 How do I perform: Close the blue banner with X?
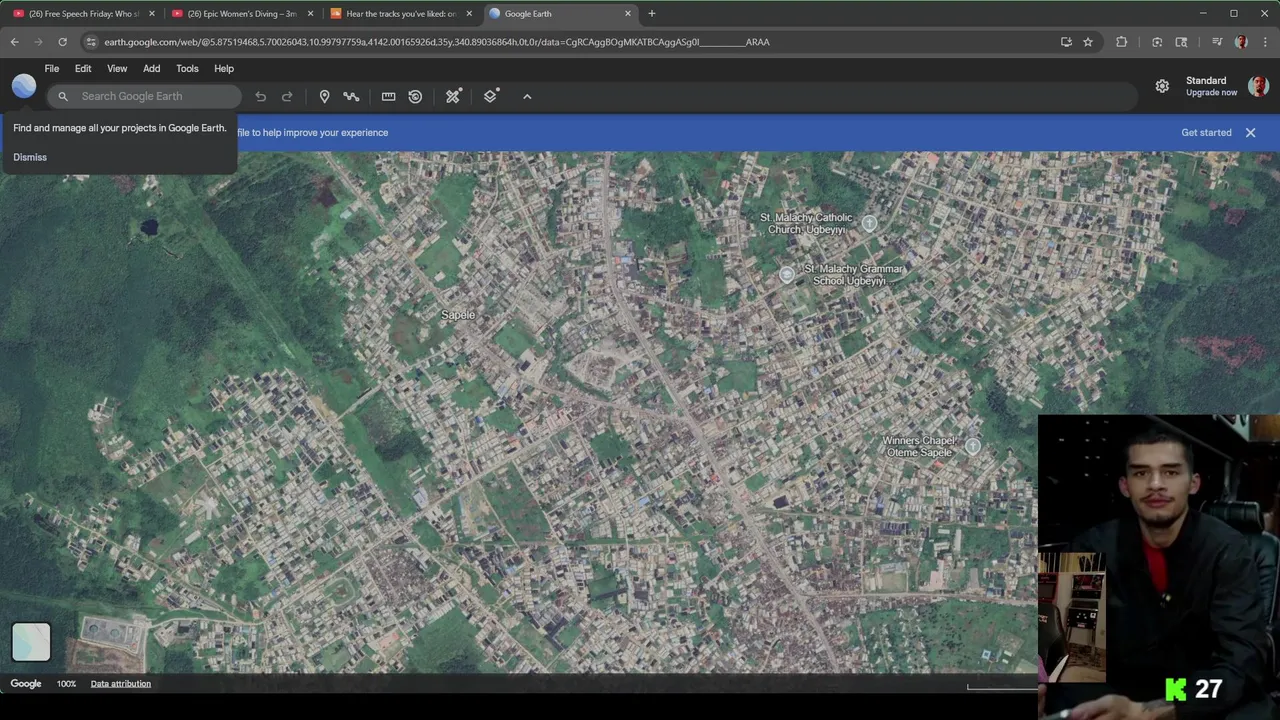1250,132
